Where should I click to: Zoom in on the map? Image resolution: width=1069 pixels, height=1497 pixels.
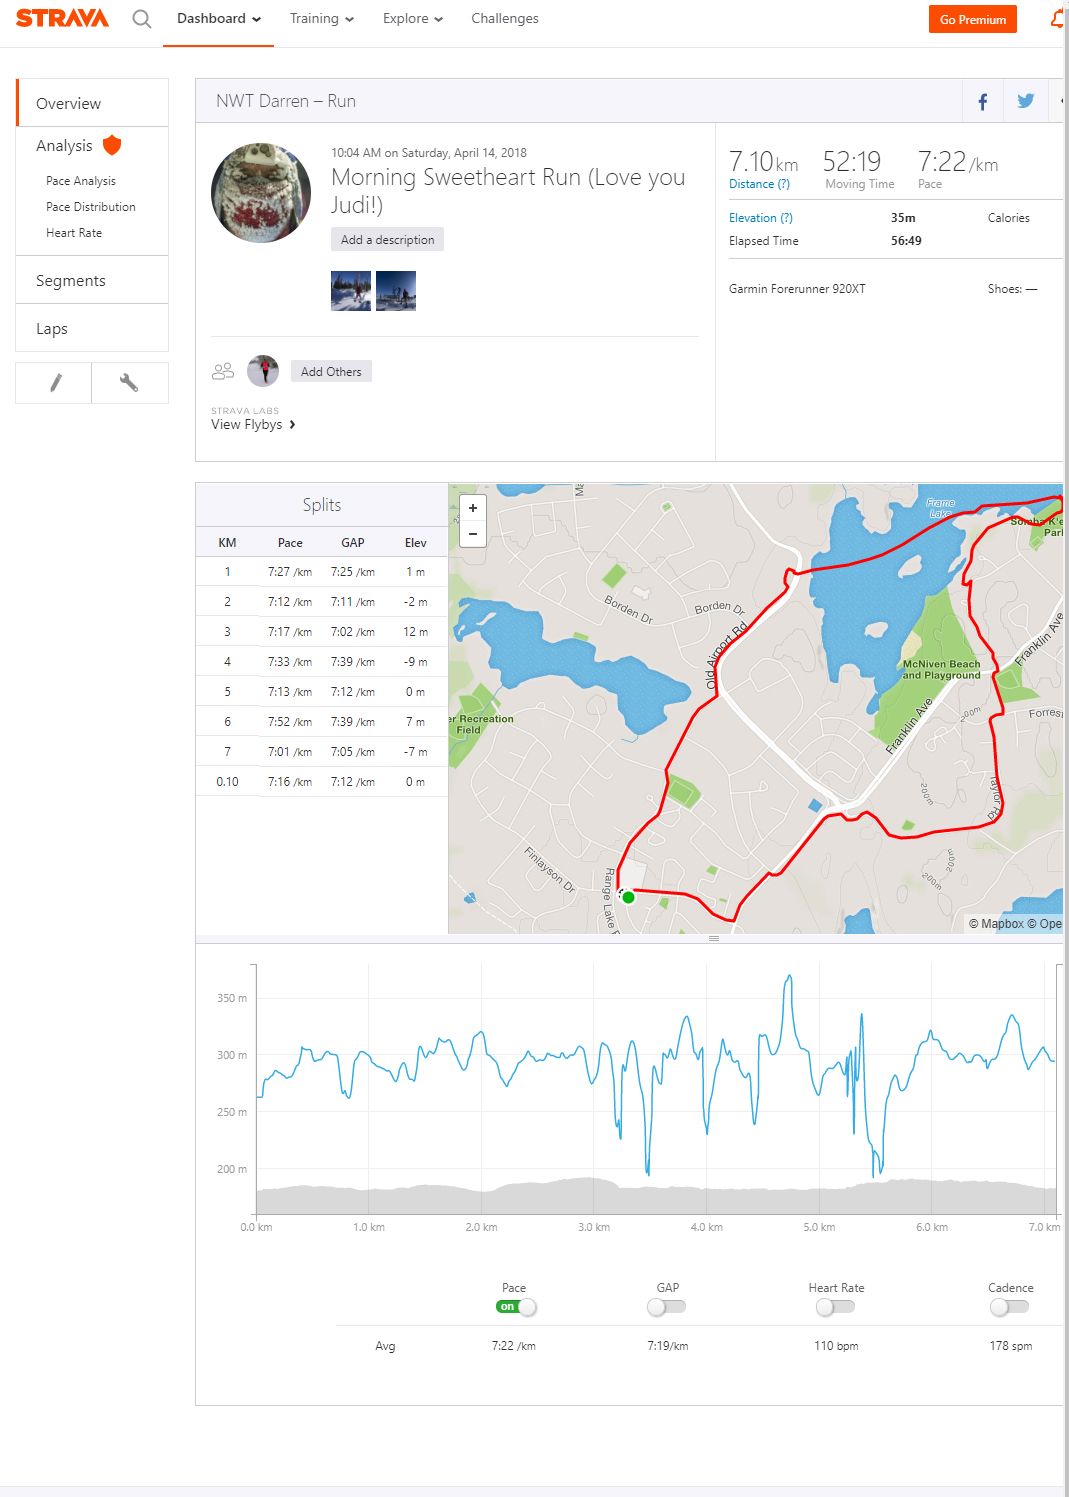473,508
